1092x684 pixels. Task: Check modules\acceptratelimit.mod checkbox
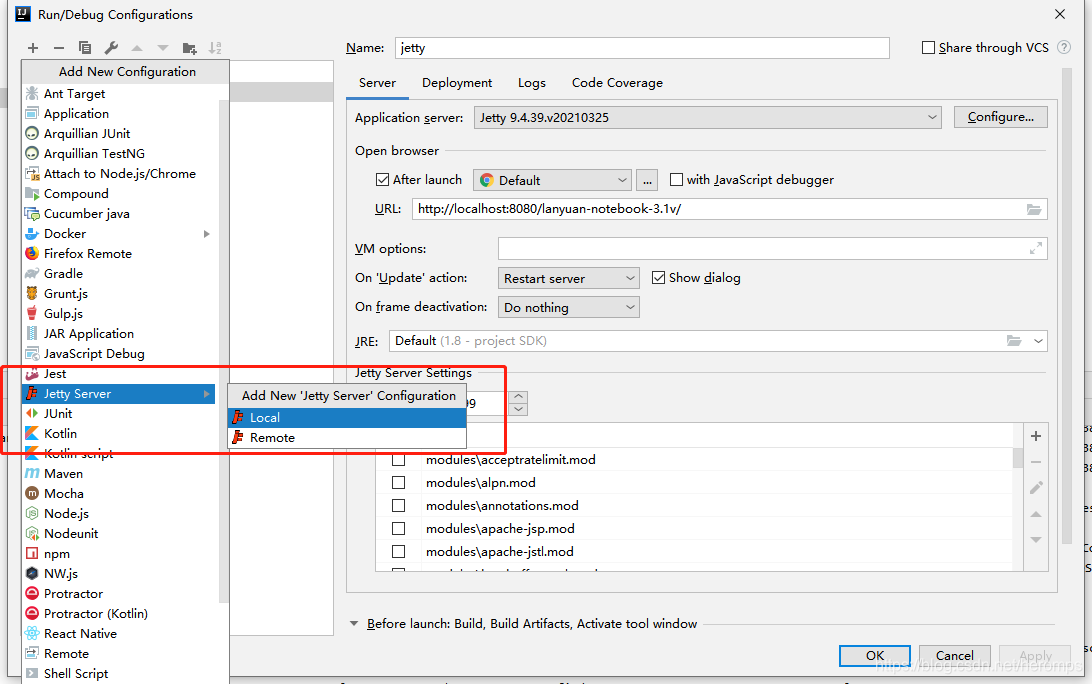tap(398, 460)
